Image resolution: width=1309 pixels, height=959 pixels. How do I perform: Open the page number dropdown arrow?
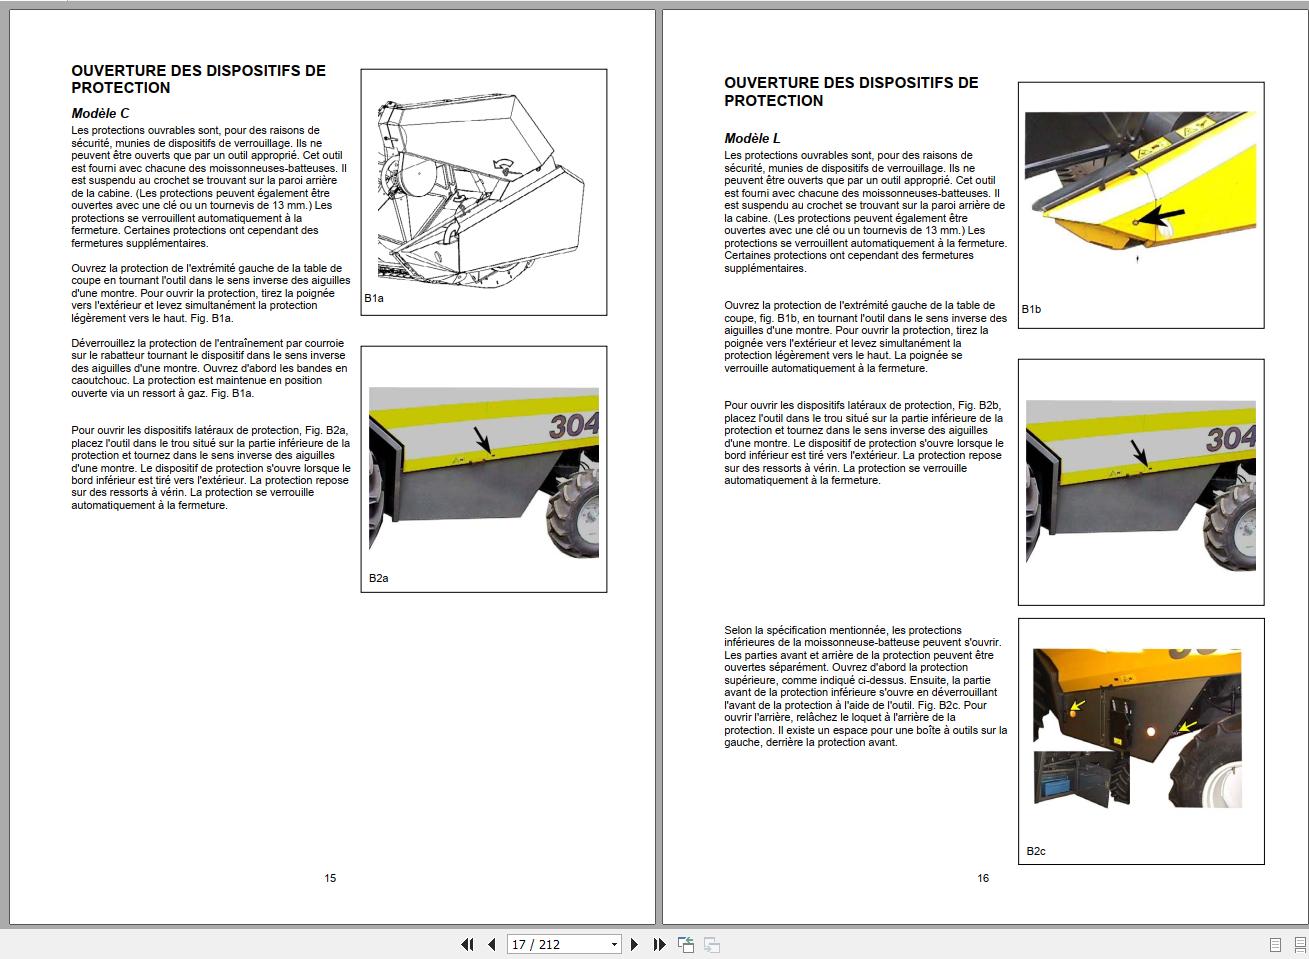tap(614, 944)
